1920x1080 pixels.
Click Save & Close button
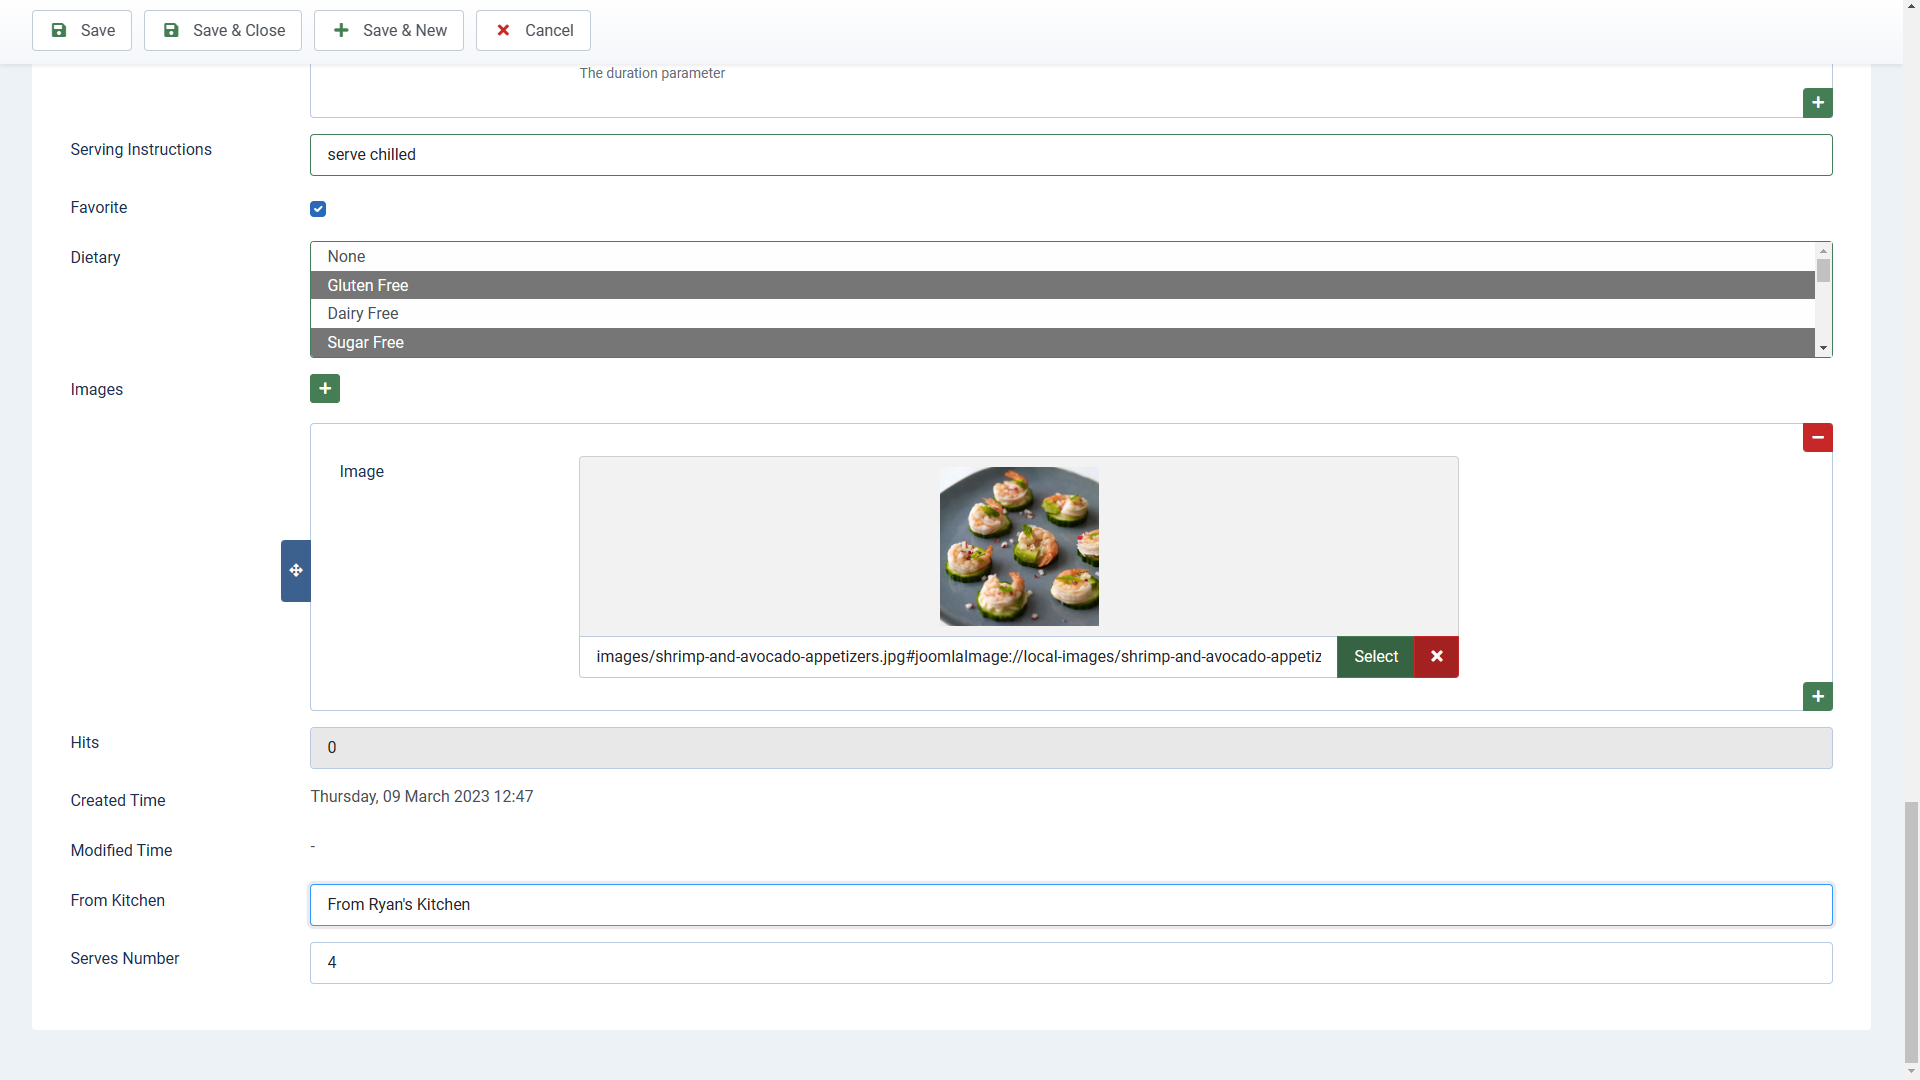(223, 30)
